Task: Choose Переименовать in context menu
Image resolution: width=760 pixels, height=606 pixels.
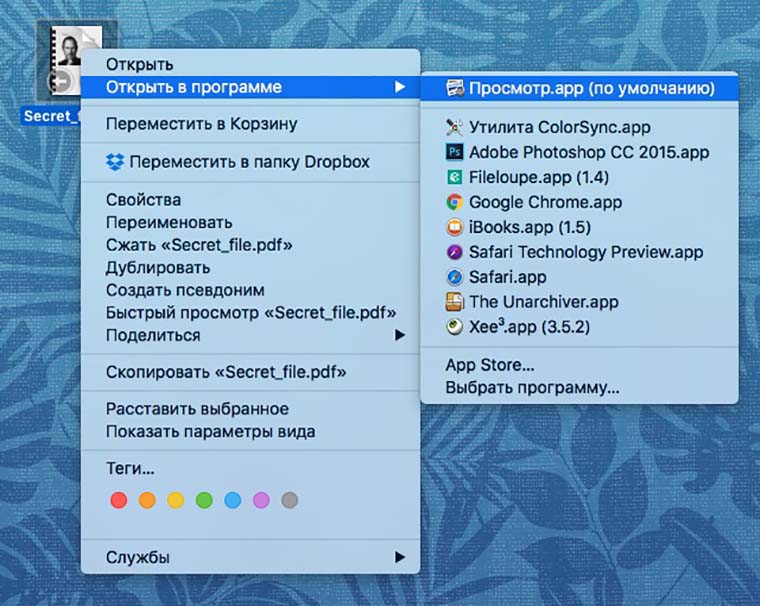Action: tap(251, 223)
